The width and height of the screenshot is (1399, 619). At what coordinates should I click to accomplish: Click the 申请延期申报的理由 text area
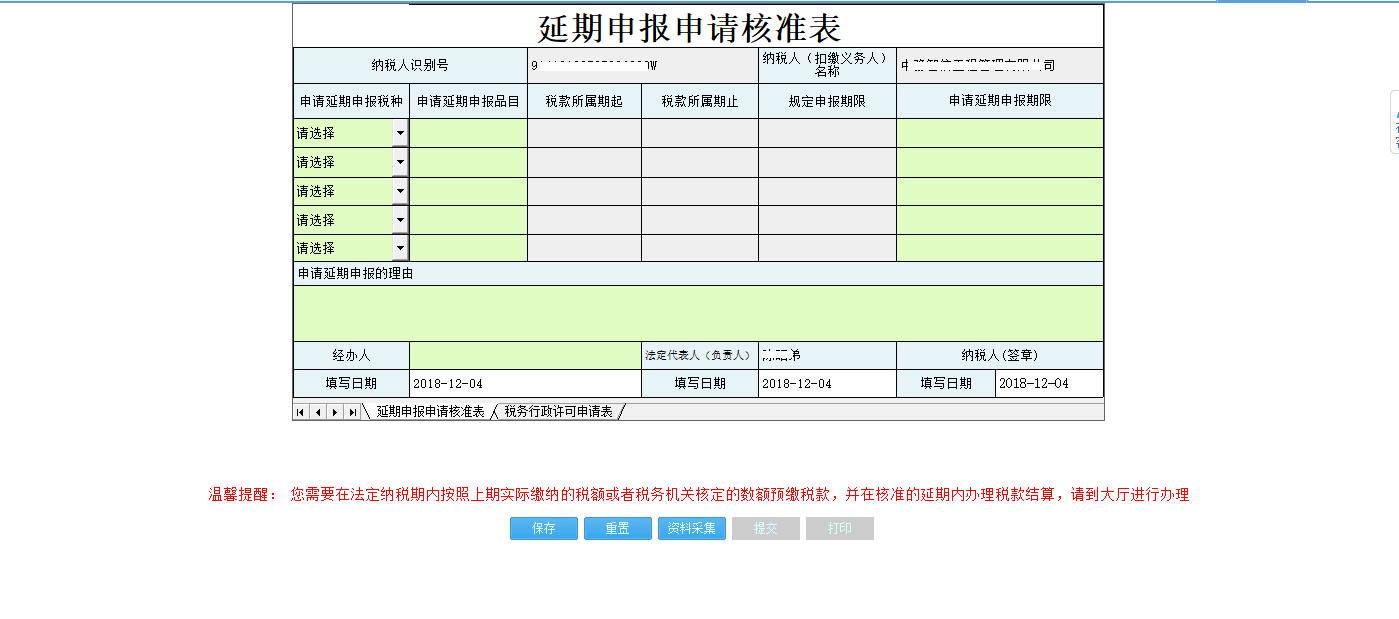click(697, 310)
